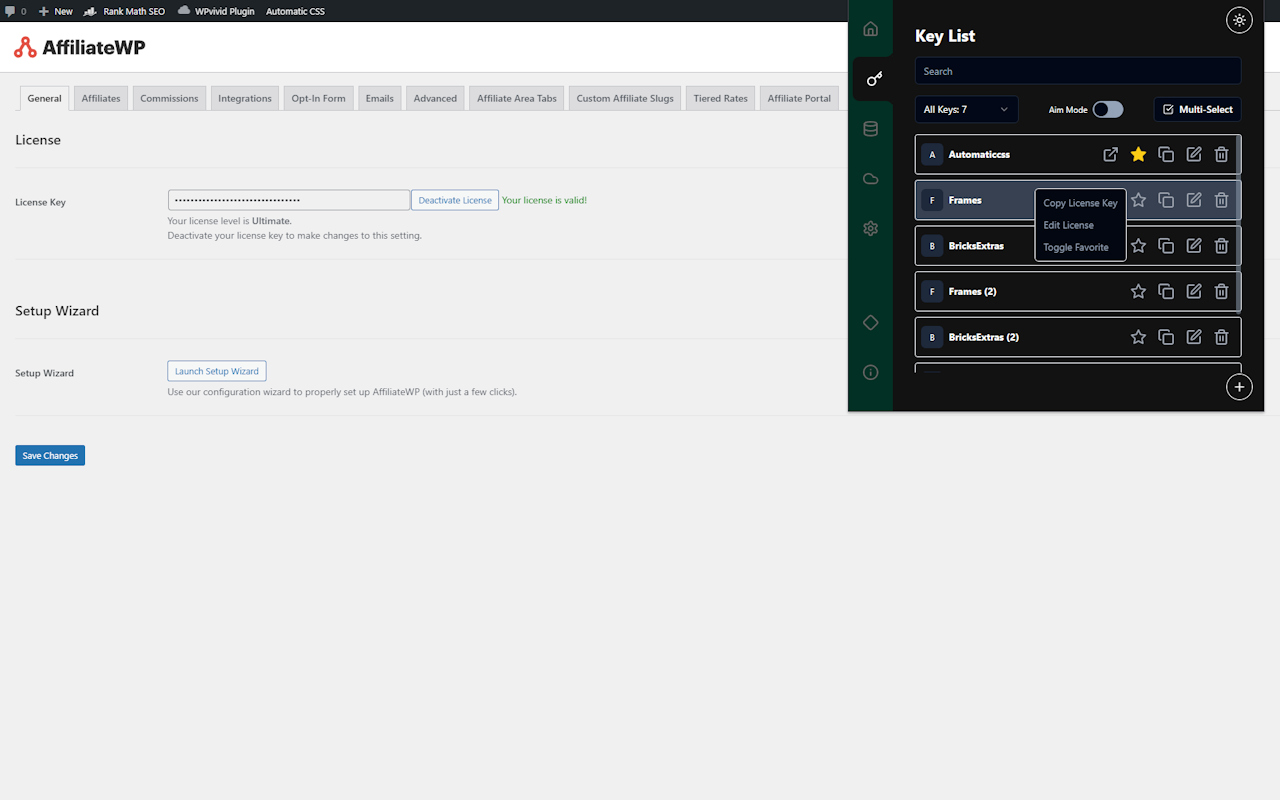The height and width of the screenshot is (800, 1280).
Task: Select the Automaticcss key row name
Action: pyautogui.click(x=979, y=154)
